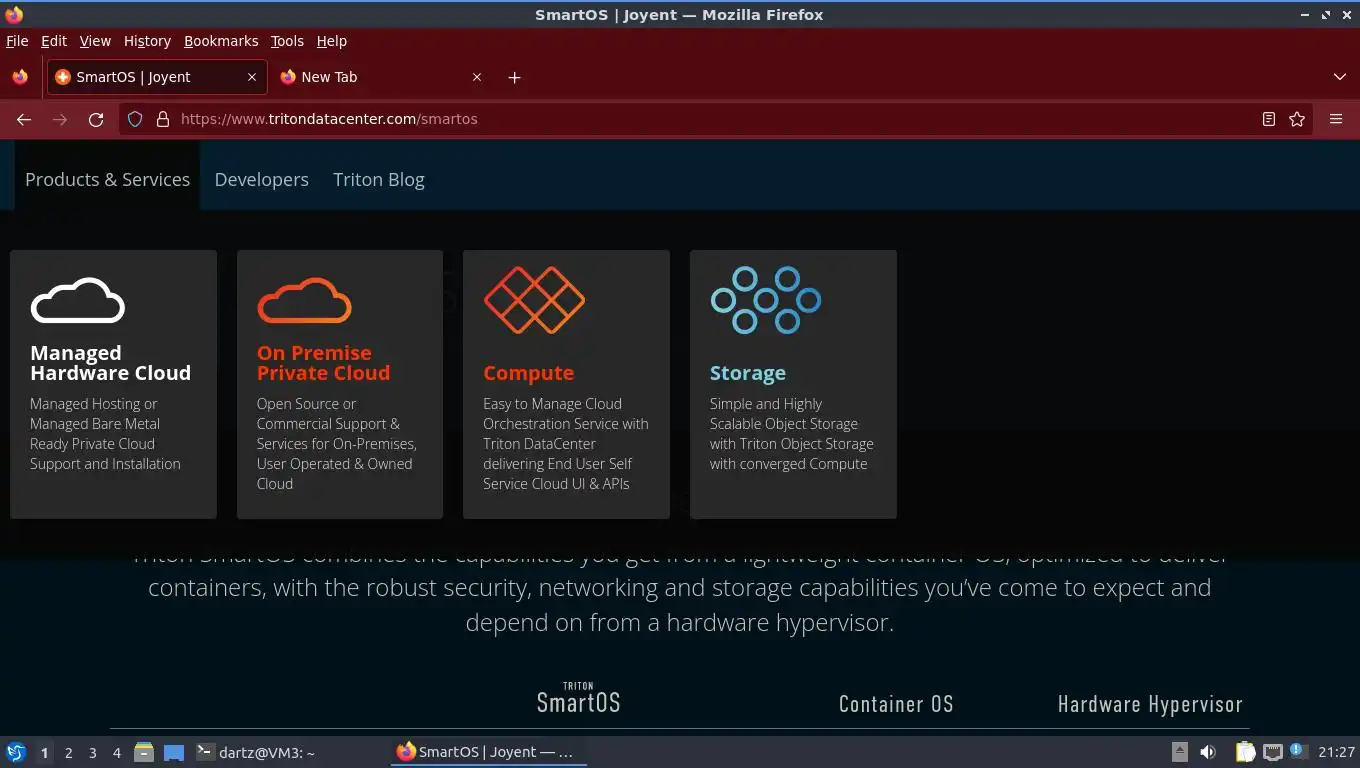The image size is (1360, 768).
Task: Open the tracking protection shield icon
Action: pos(135,119)
